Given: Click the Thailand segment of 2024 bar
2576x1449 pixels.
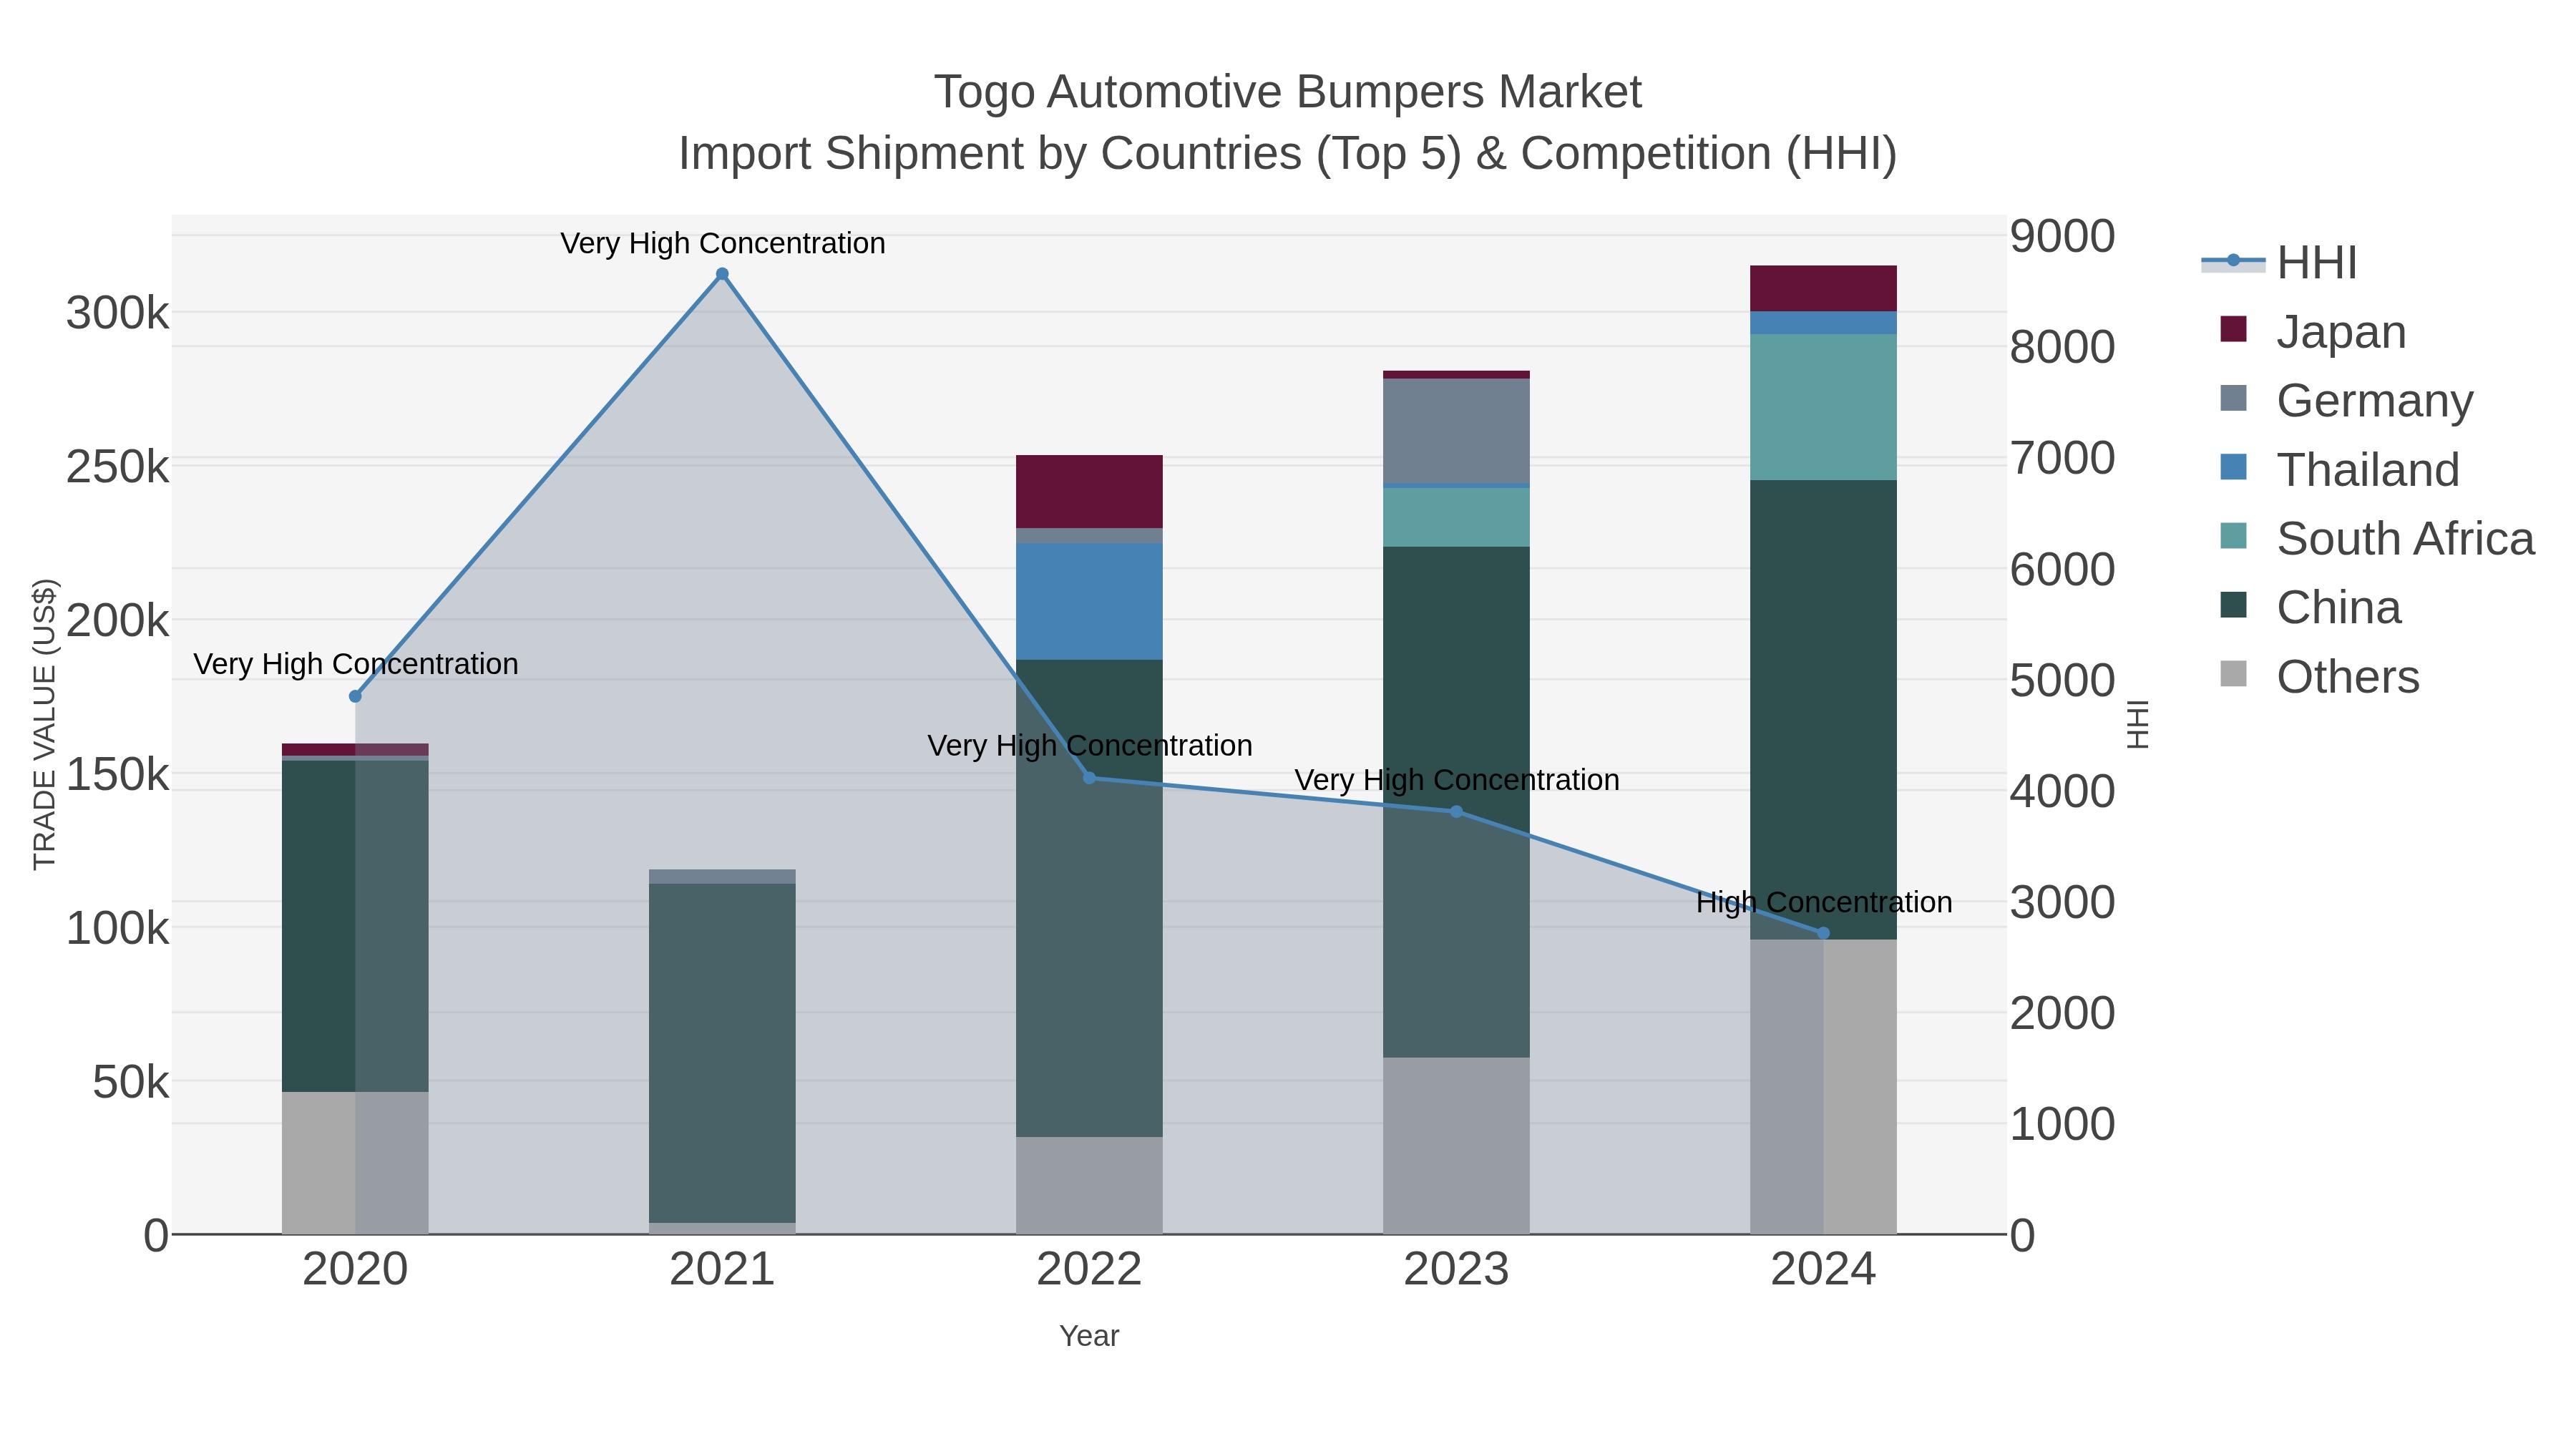Looking at the screenshot, I should click(1823, 323).
